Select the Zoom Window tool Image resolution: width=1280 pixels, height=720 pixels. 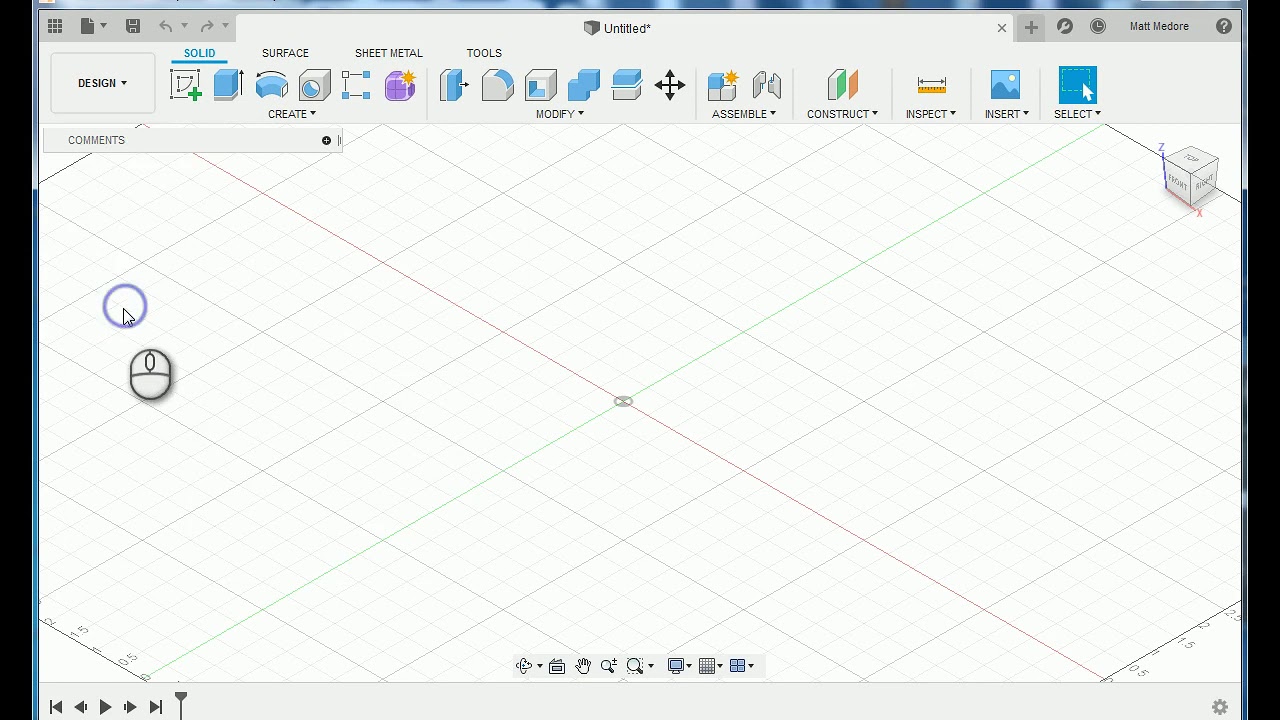(x=635, y=666)
